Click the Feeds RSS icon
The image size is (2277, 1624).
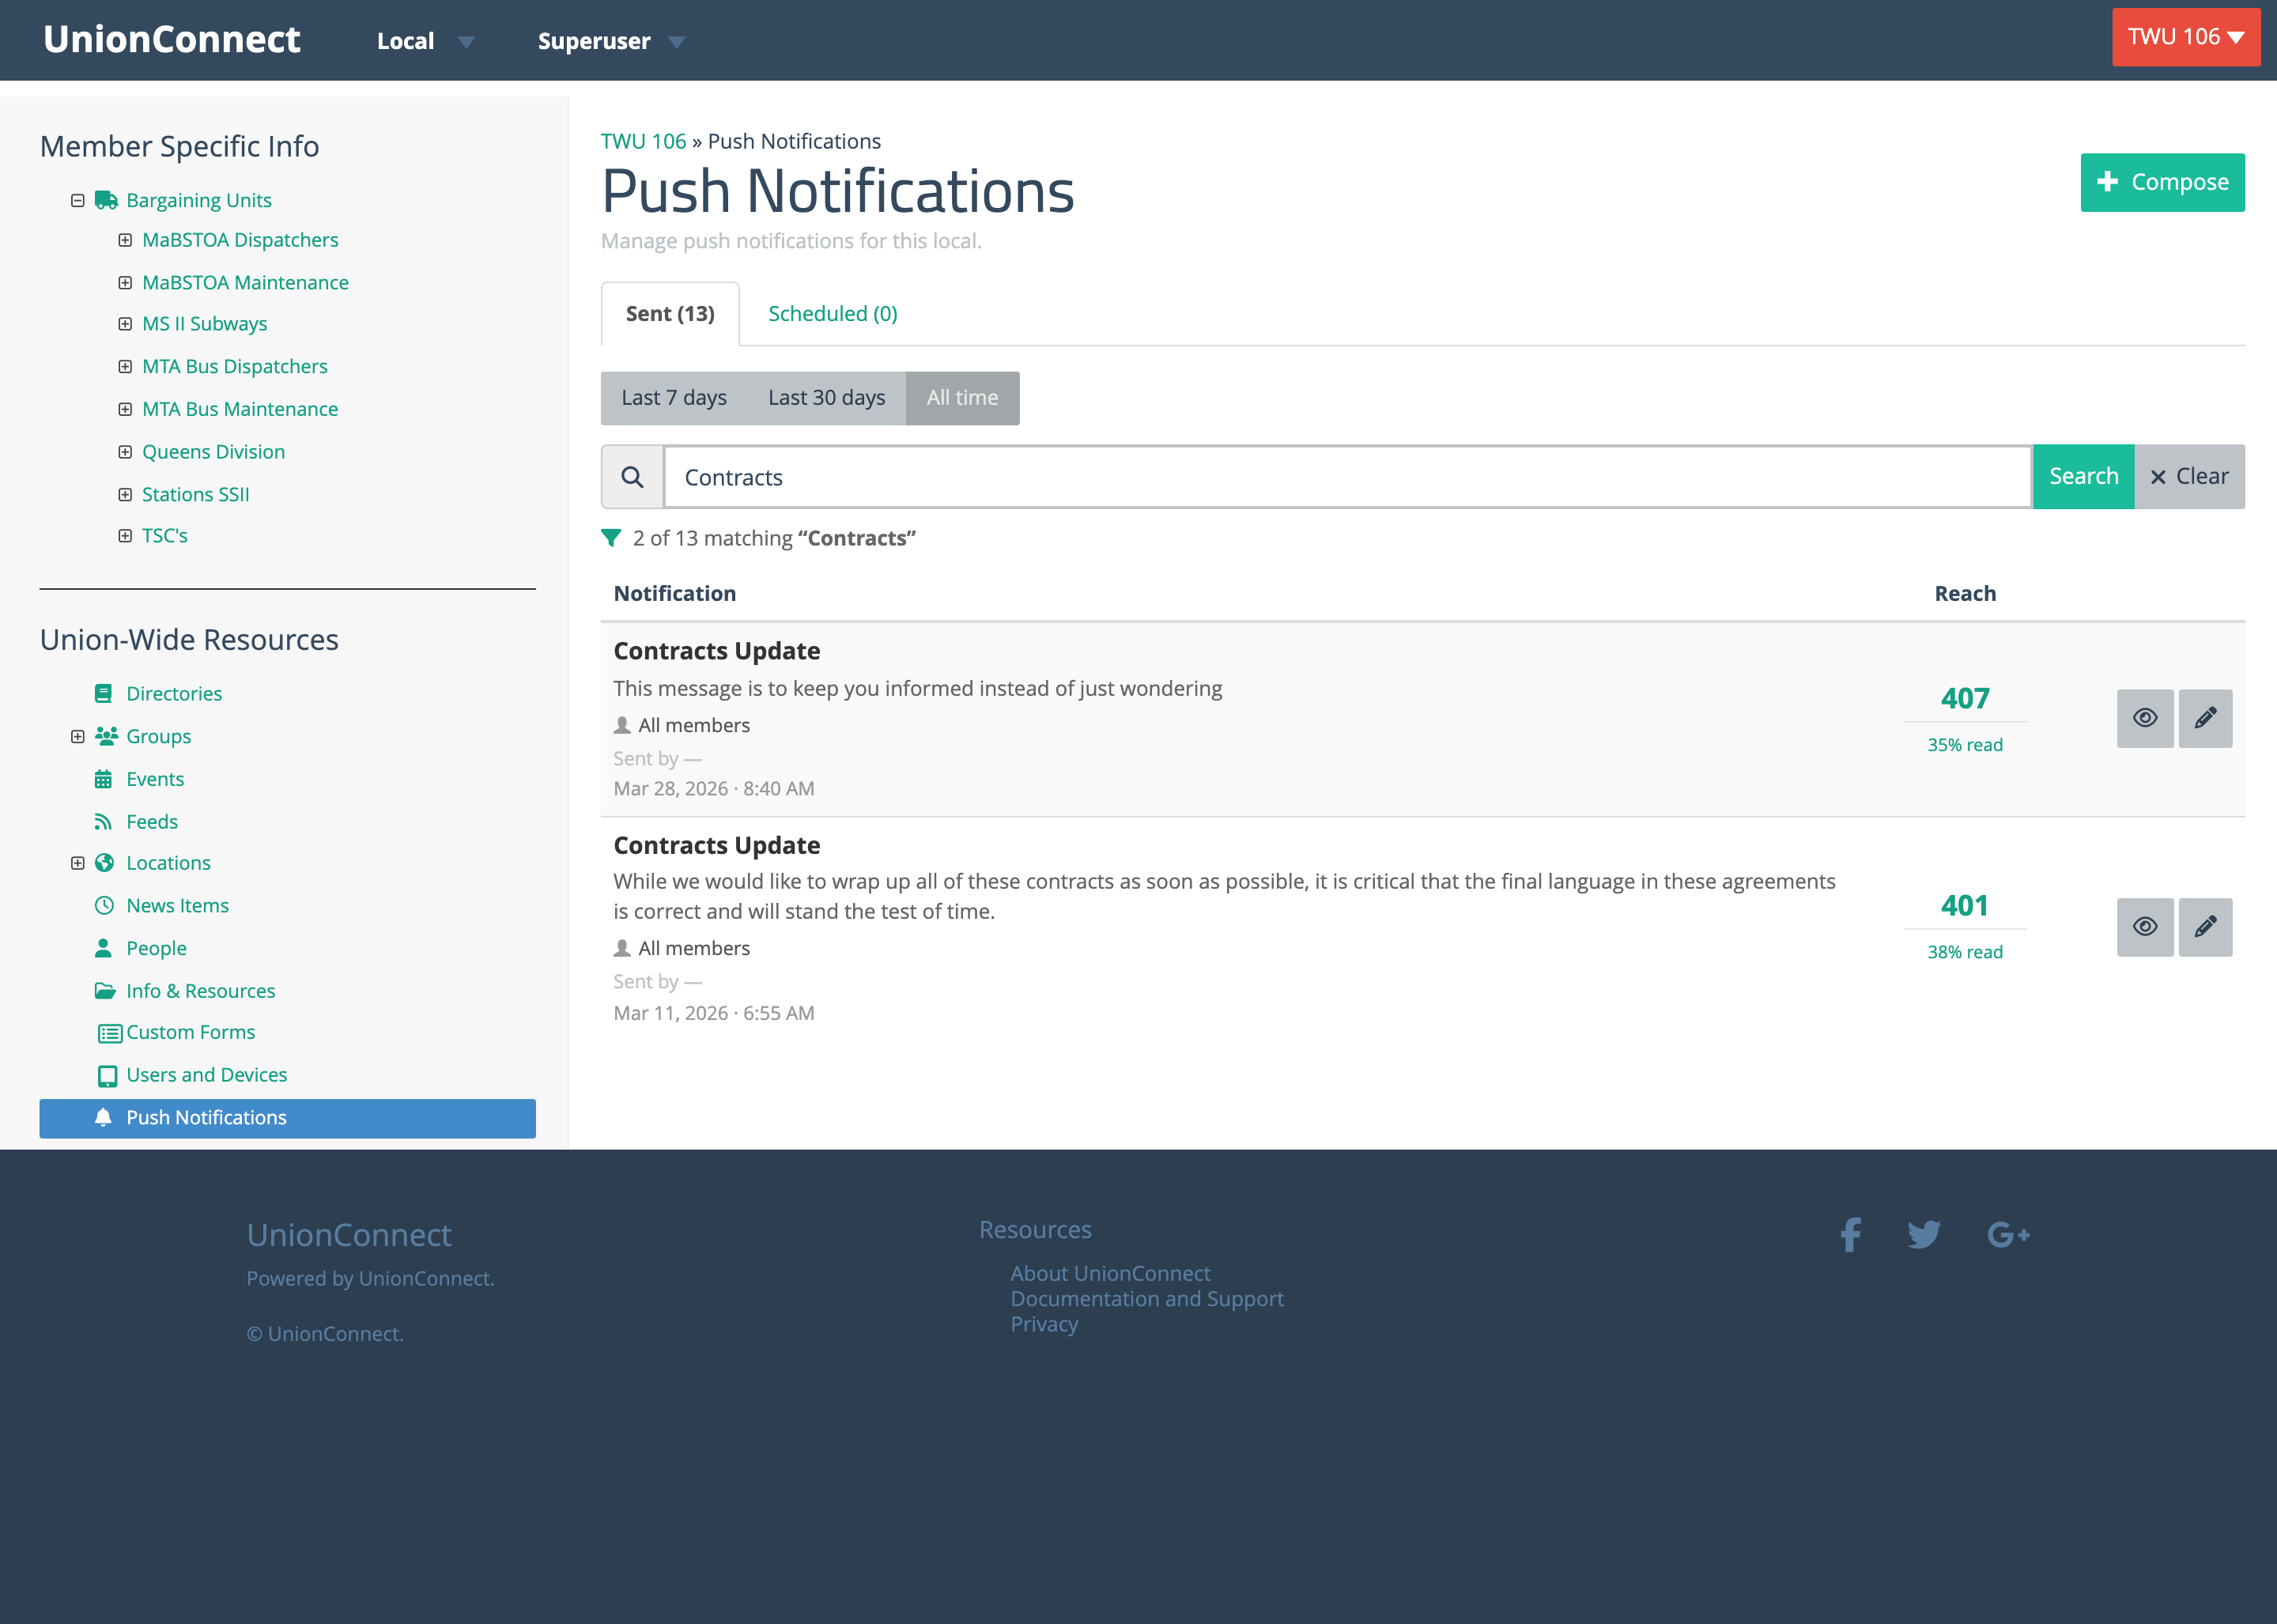103,822
